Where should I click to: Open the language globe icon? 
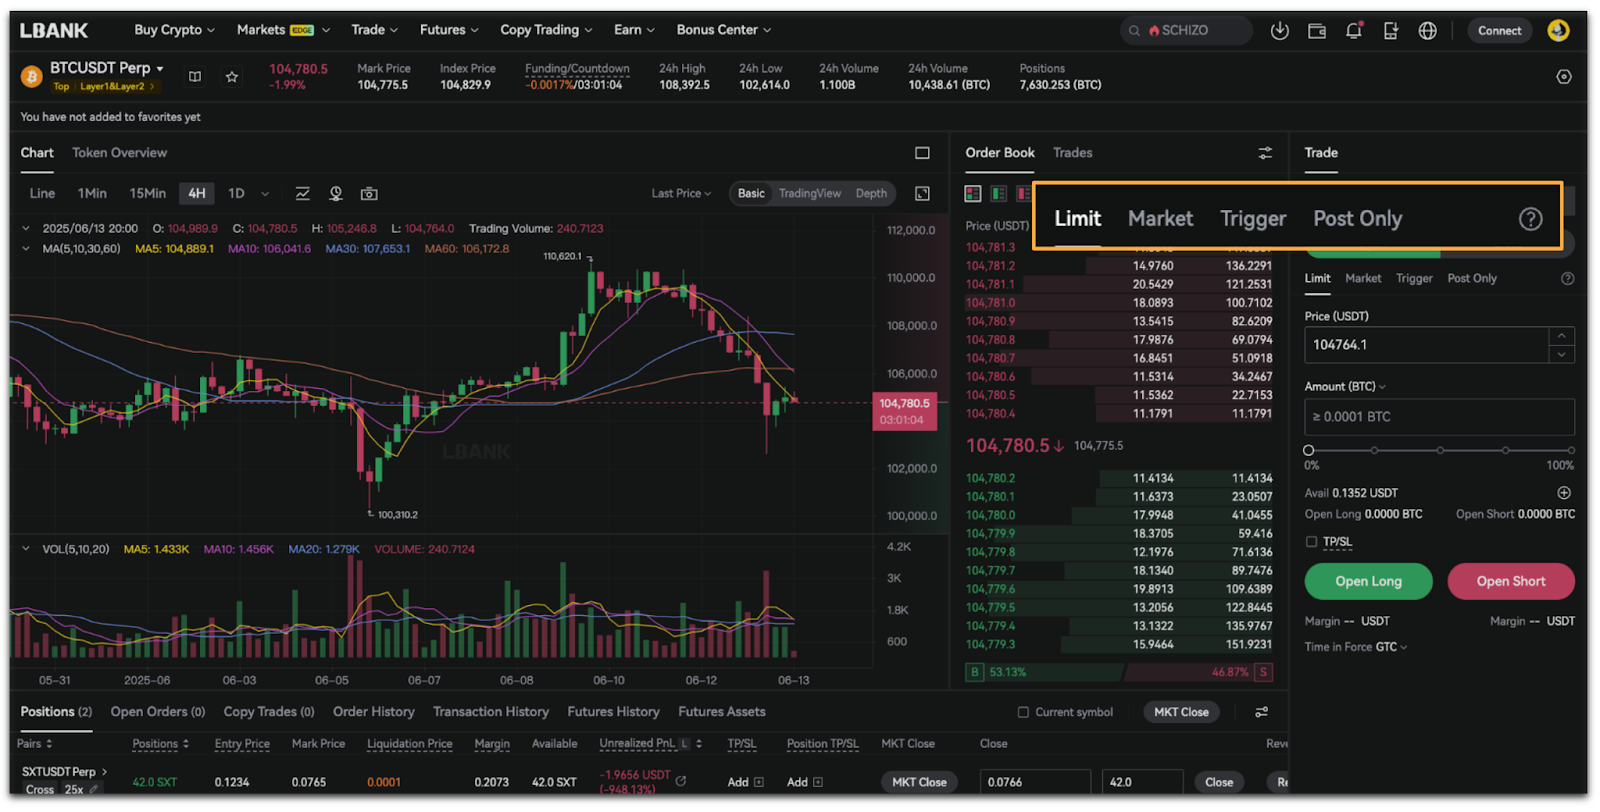coord(1427,31)
